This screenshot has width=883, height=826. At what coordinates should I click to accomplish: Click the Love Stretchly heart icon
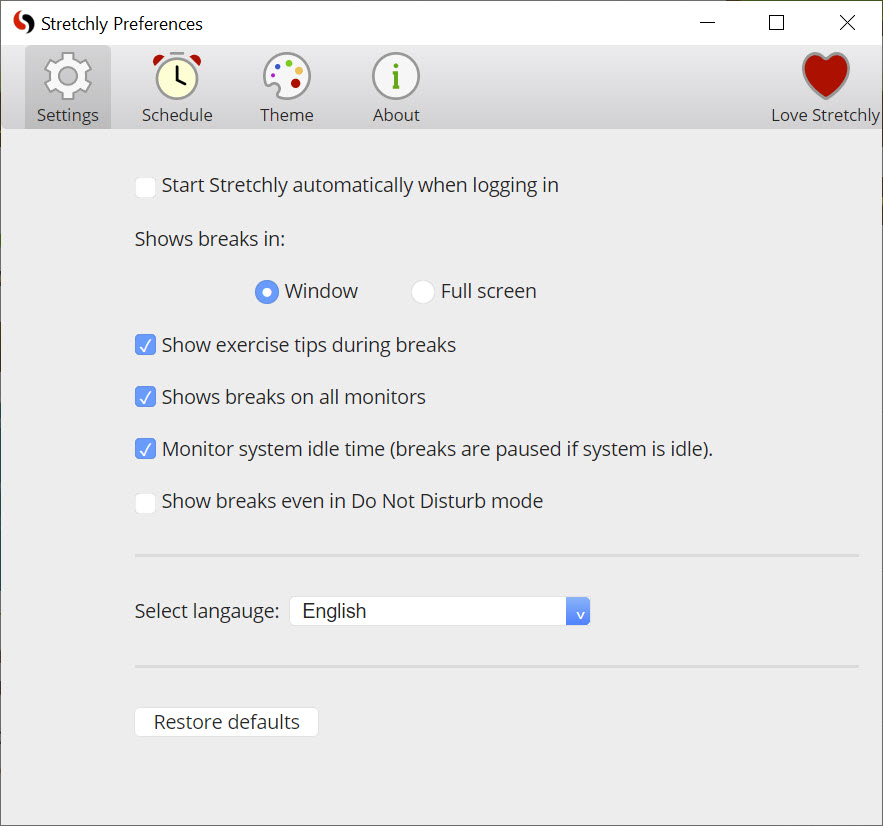click(825, 75)
